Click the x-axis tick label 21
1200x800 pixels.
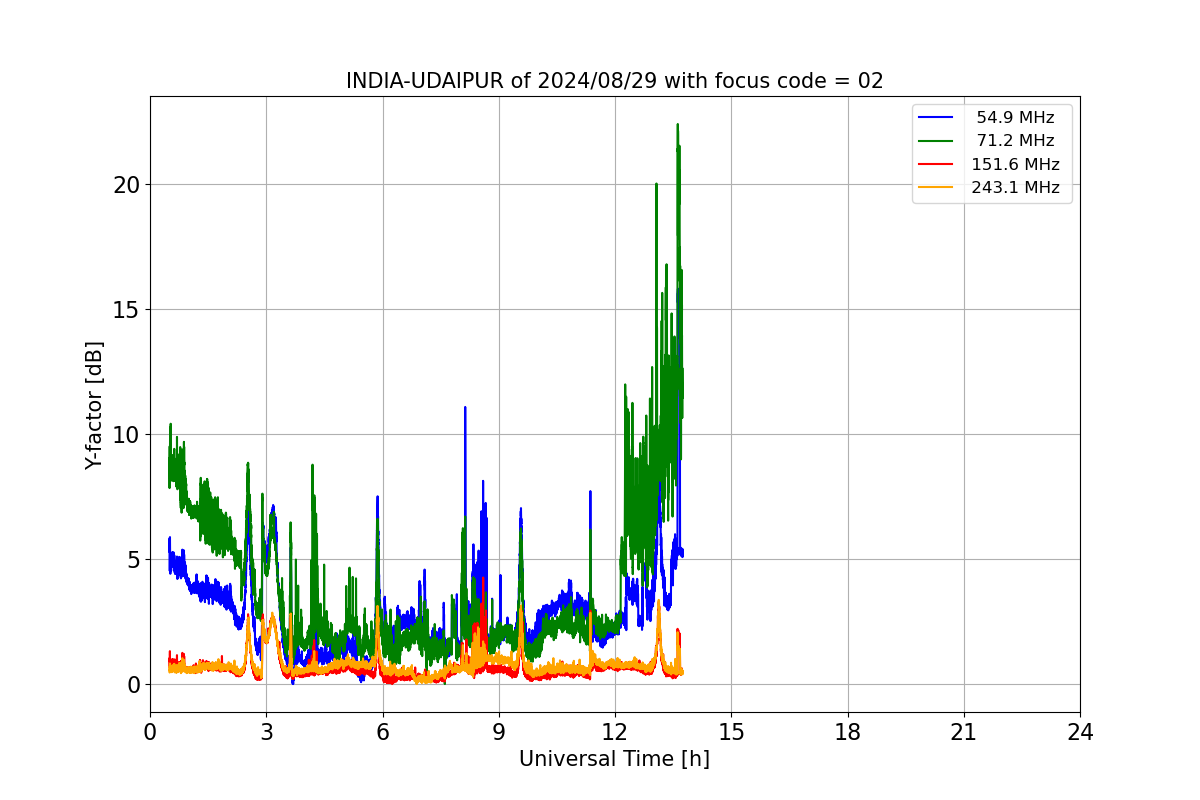point(964,732)
